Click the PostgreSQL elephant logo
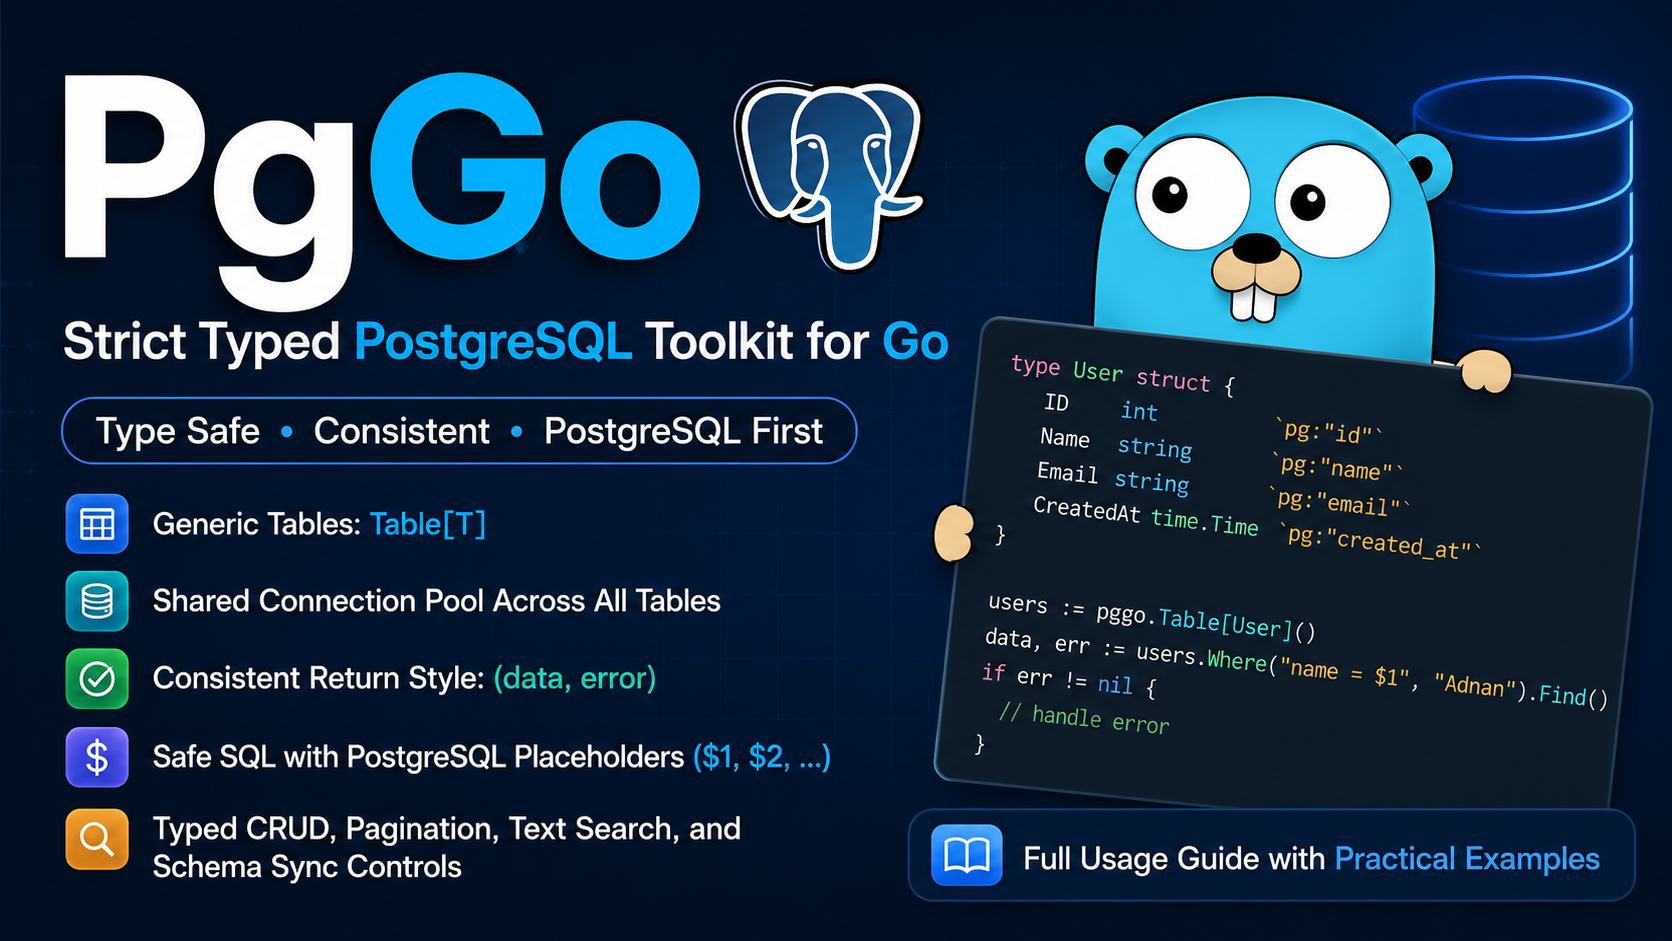The width and height of the screenshot is (1672, 941). pos(830,175)
